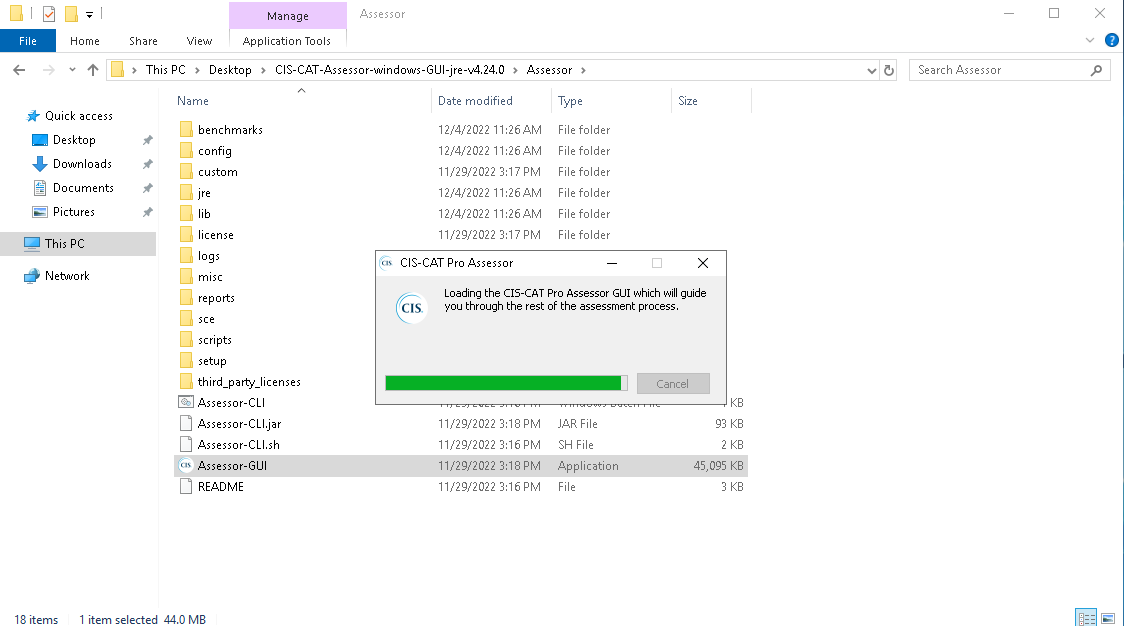The height and width of the screenshot is (626, 1124).
Task: Go forward with the Forward arrow
Action: click(48, 70)
